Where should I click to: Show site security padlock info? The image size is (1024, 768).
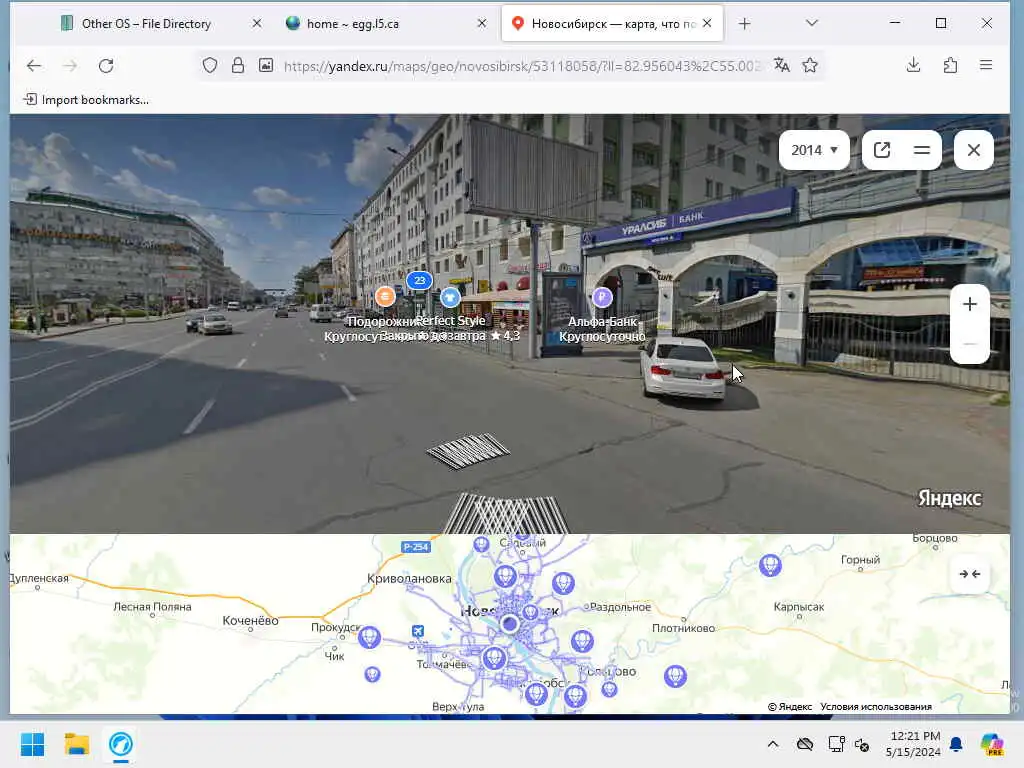pos(238,65)
